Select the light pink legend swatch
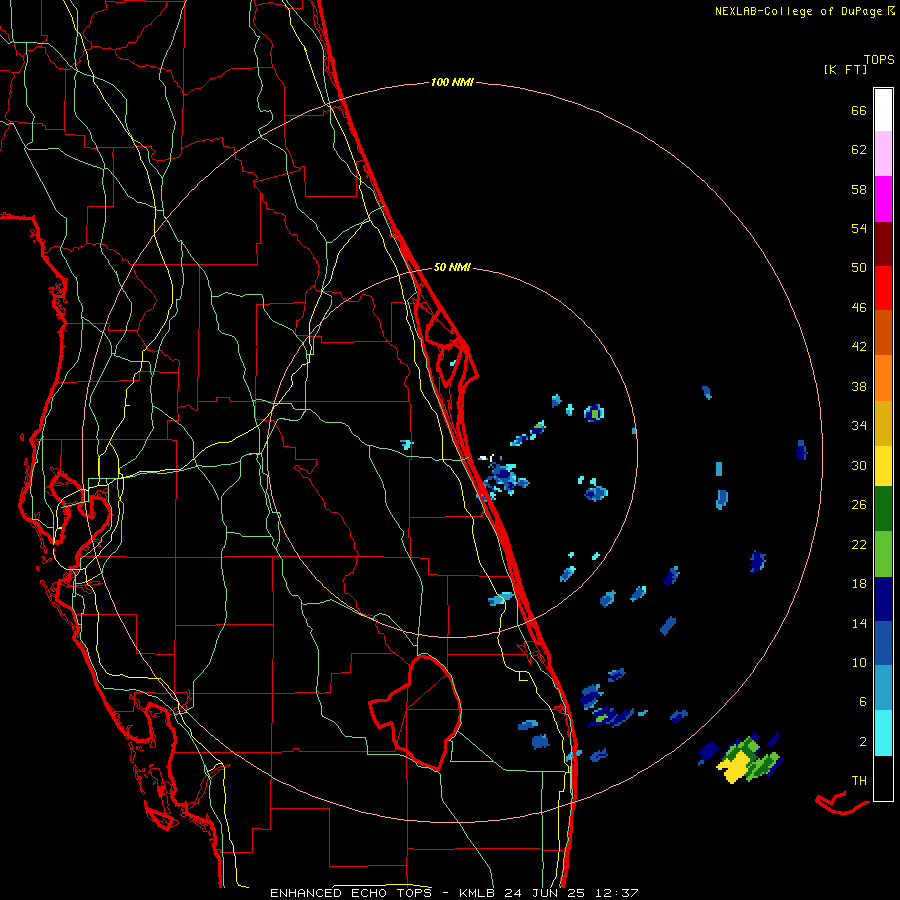Viewport: 900px width, 900px height. [x=883, y=153]
